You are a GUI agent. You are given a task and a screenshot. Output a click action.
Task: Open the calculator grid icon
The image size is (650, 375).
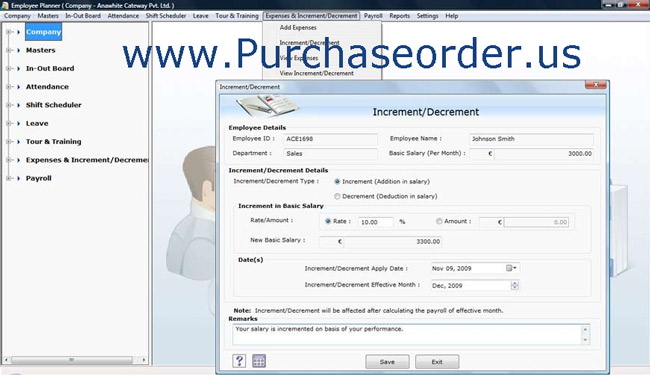pos(259,361)
